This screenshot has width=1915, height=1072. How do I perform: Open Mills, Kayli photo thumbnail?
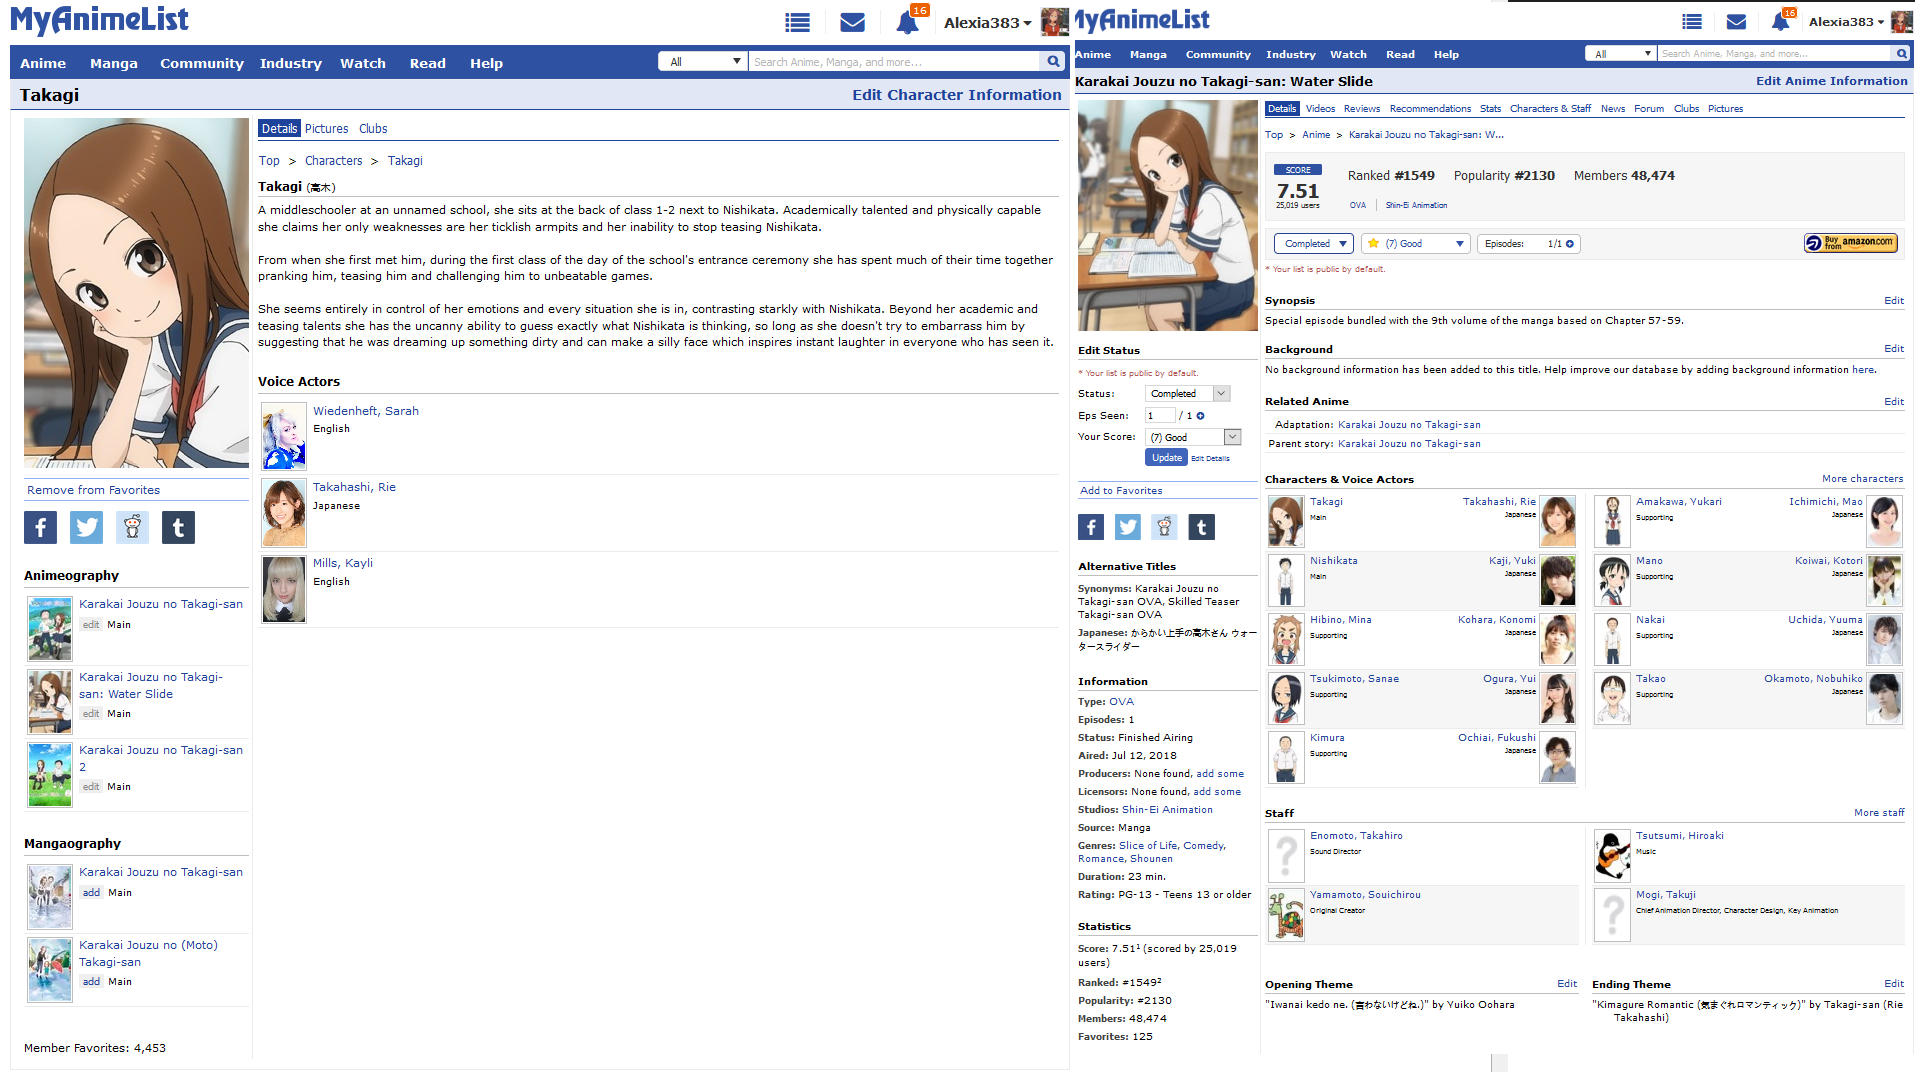(x=284, y=589)
